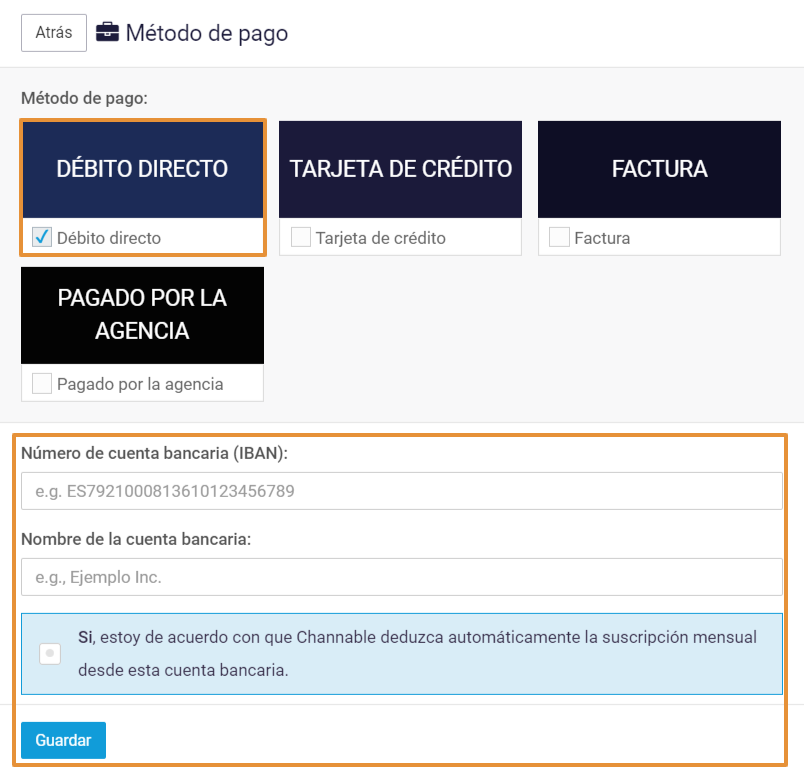This screenshot has height=774, width=804.
Task: Click the 'Número de cuenta bancaria (IBAN):' label
Action: coord(154,453)
